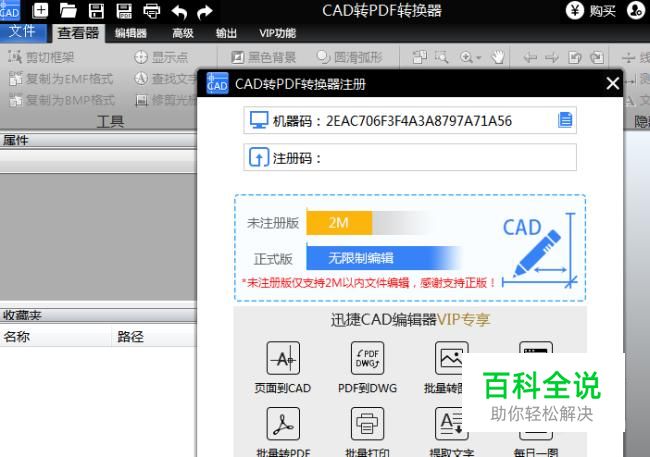Click the 批量转PDF icon

coord(283,423)
